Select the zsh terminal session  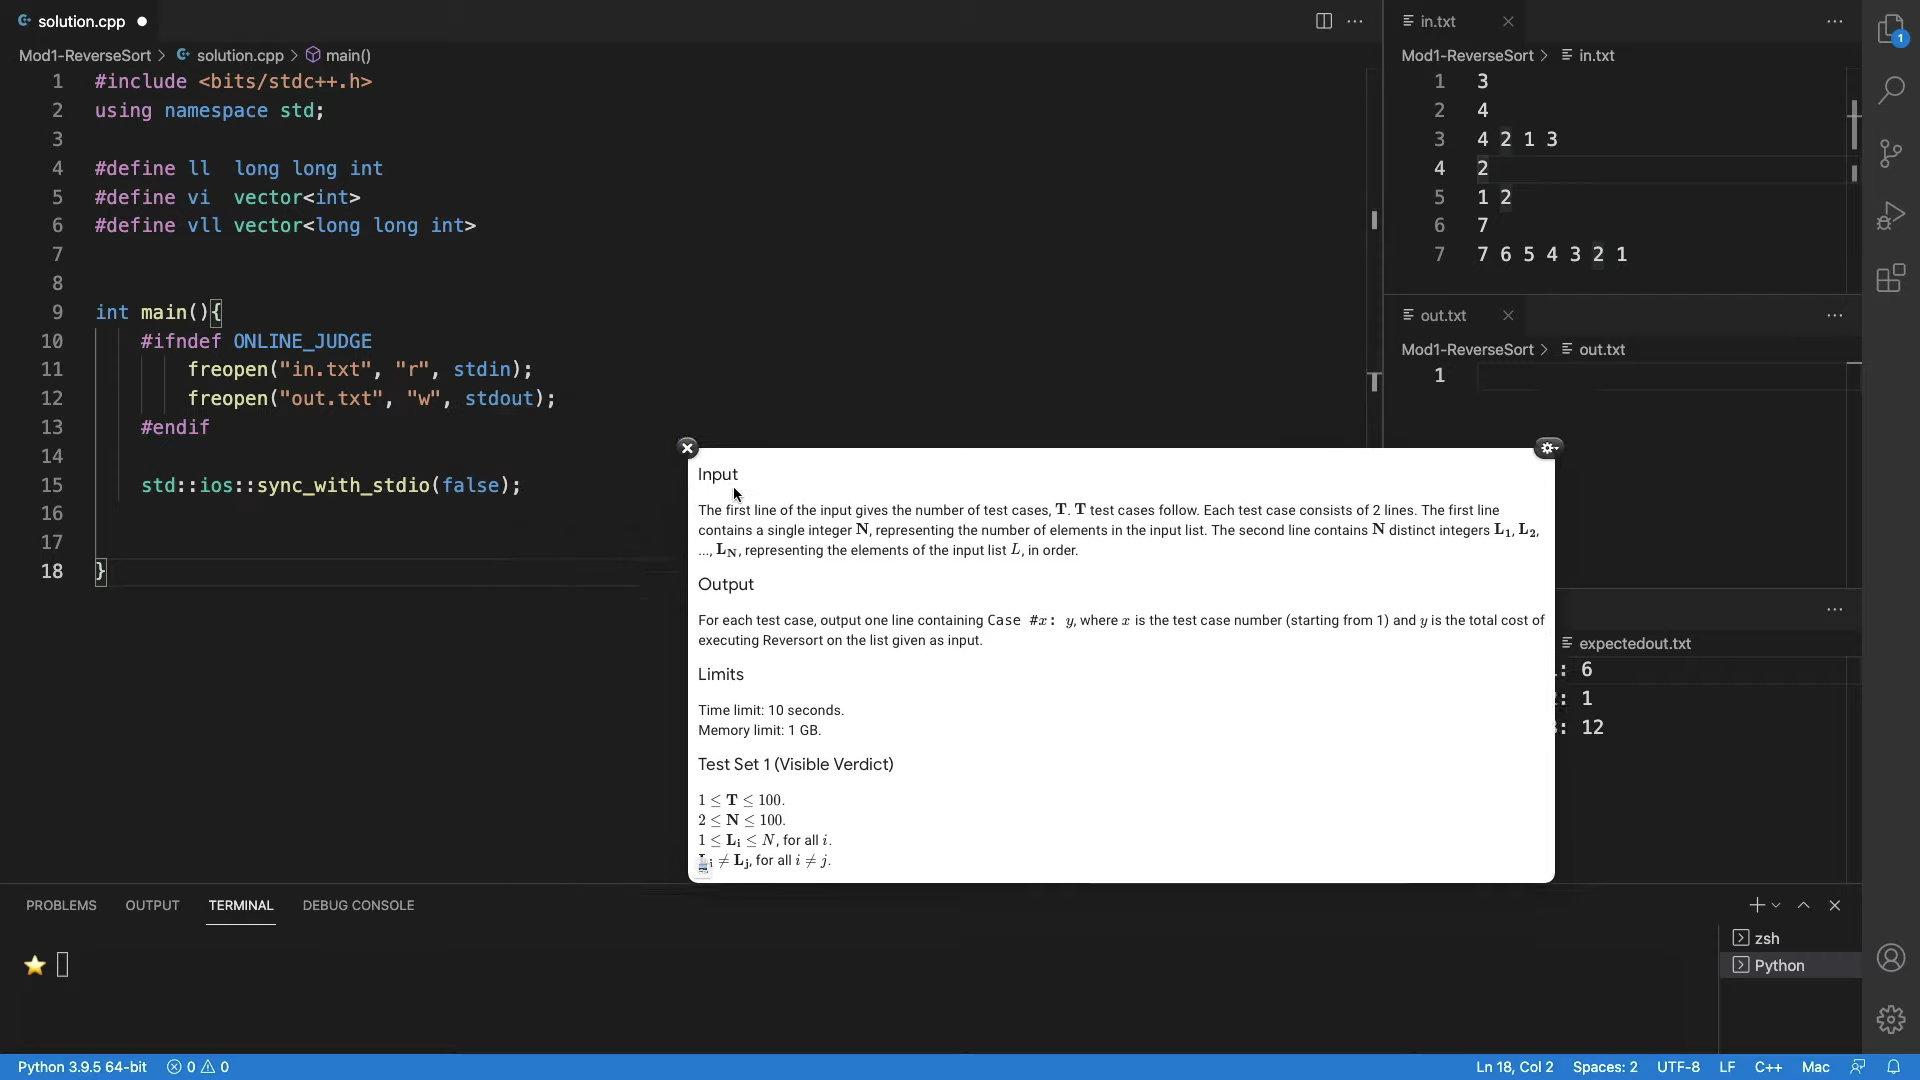tap(1767, 938)
